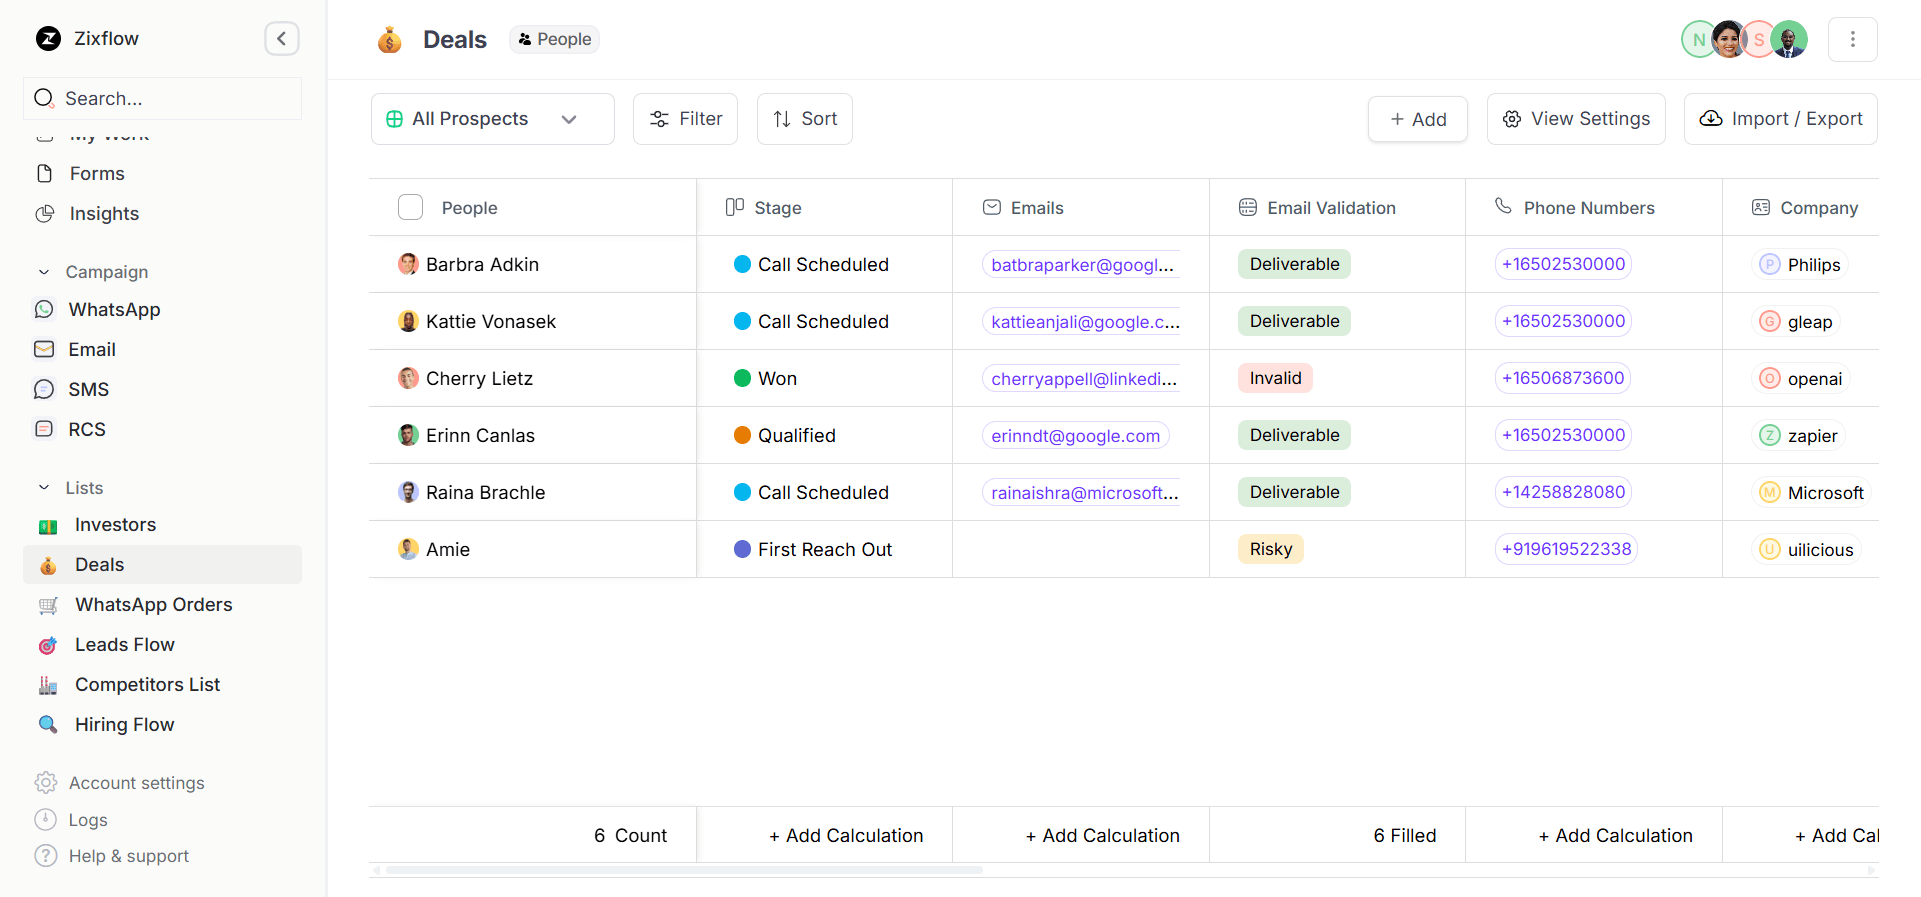Click the Logs clock icon
This screenshot has height=897, width=1921.
(46, 820)
